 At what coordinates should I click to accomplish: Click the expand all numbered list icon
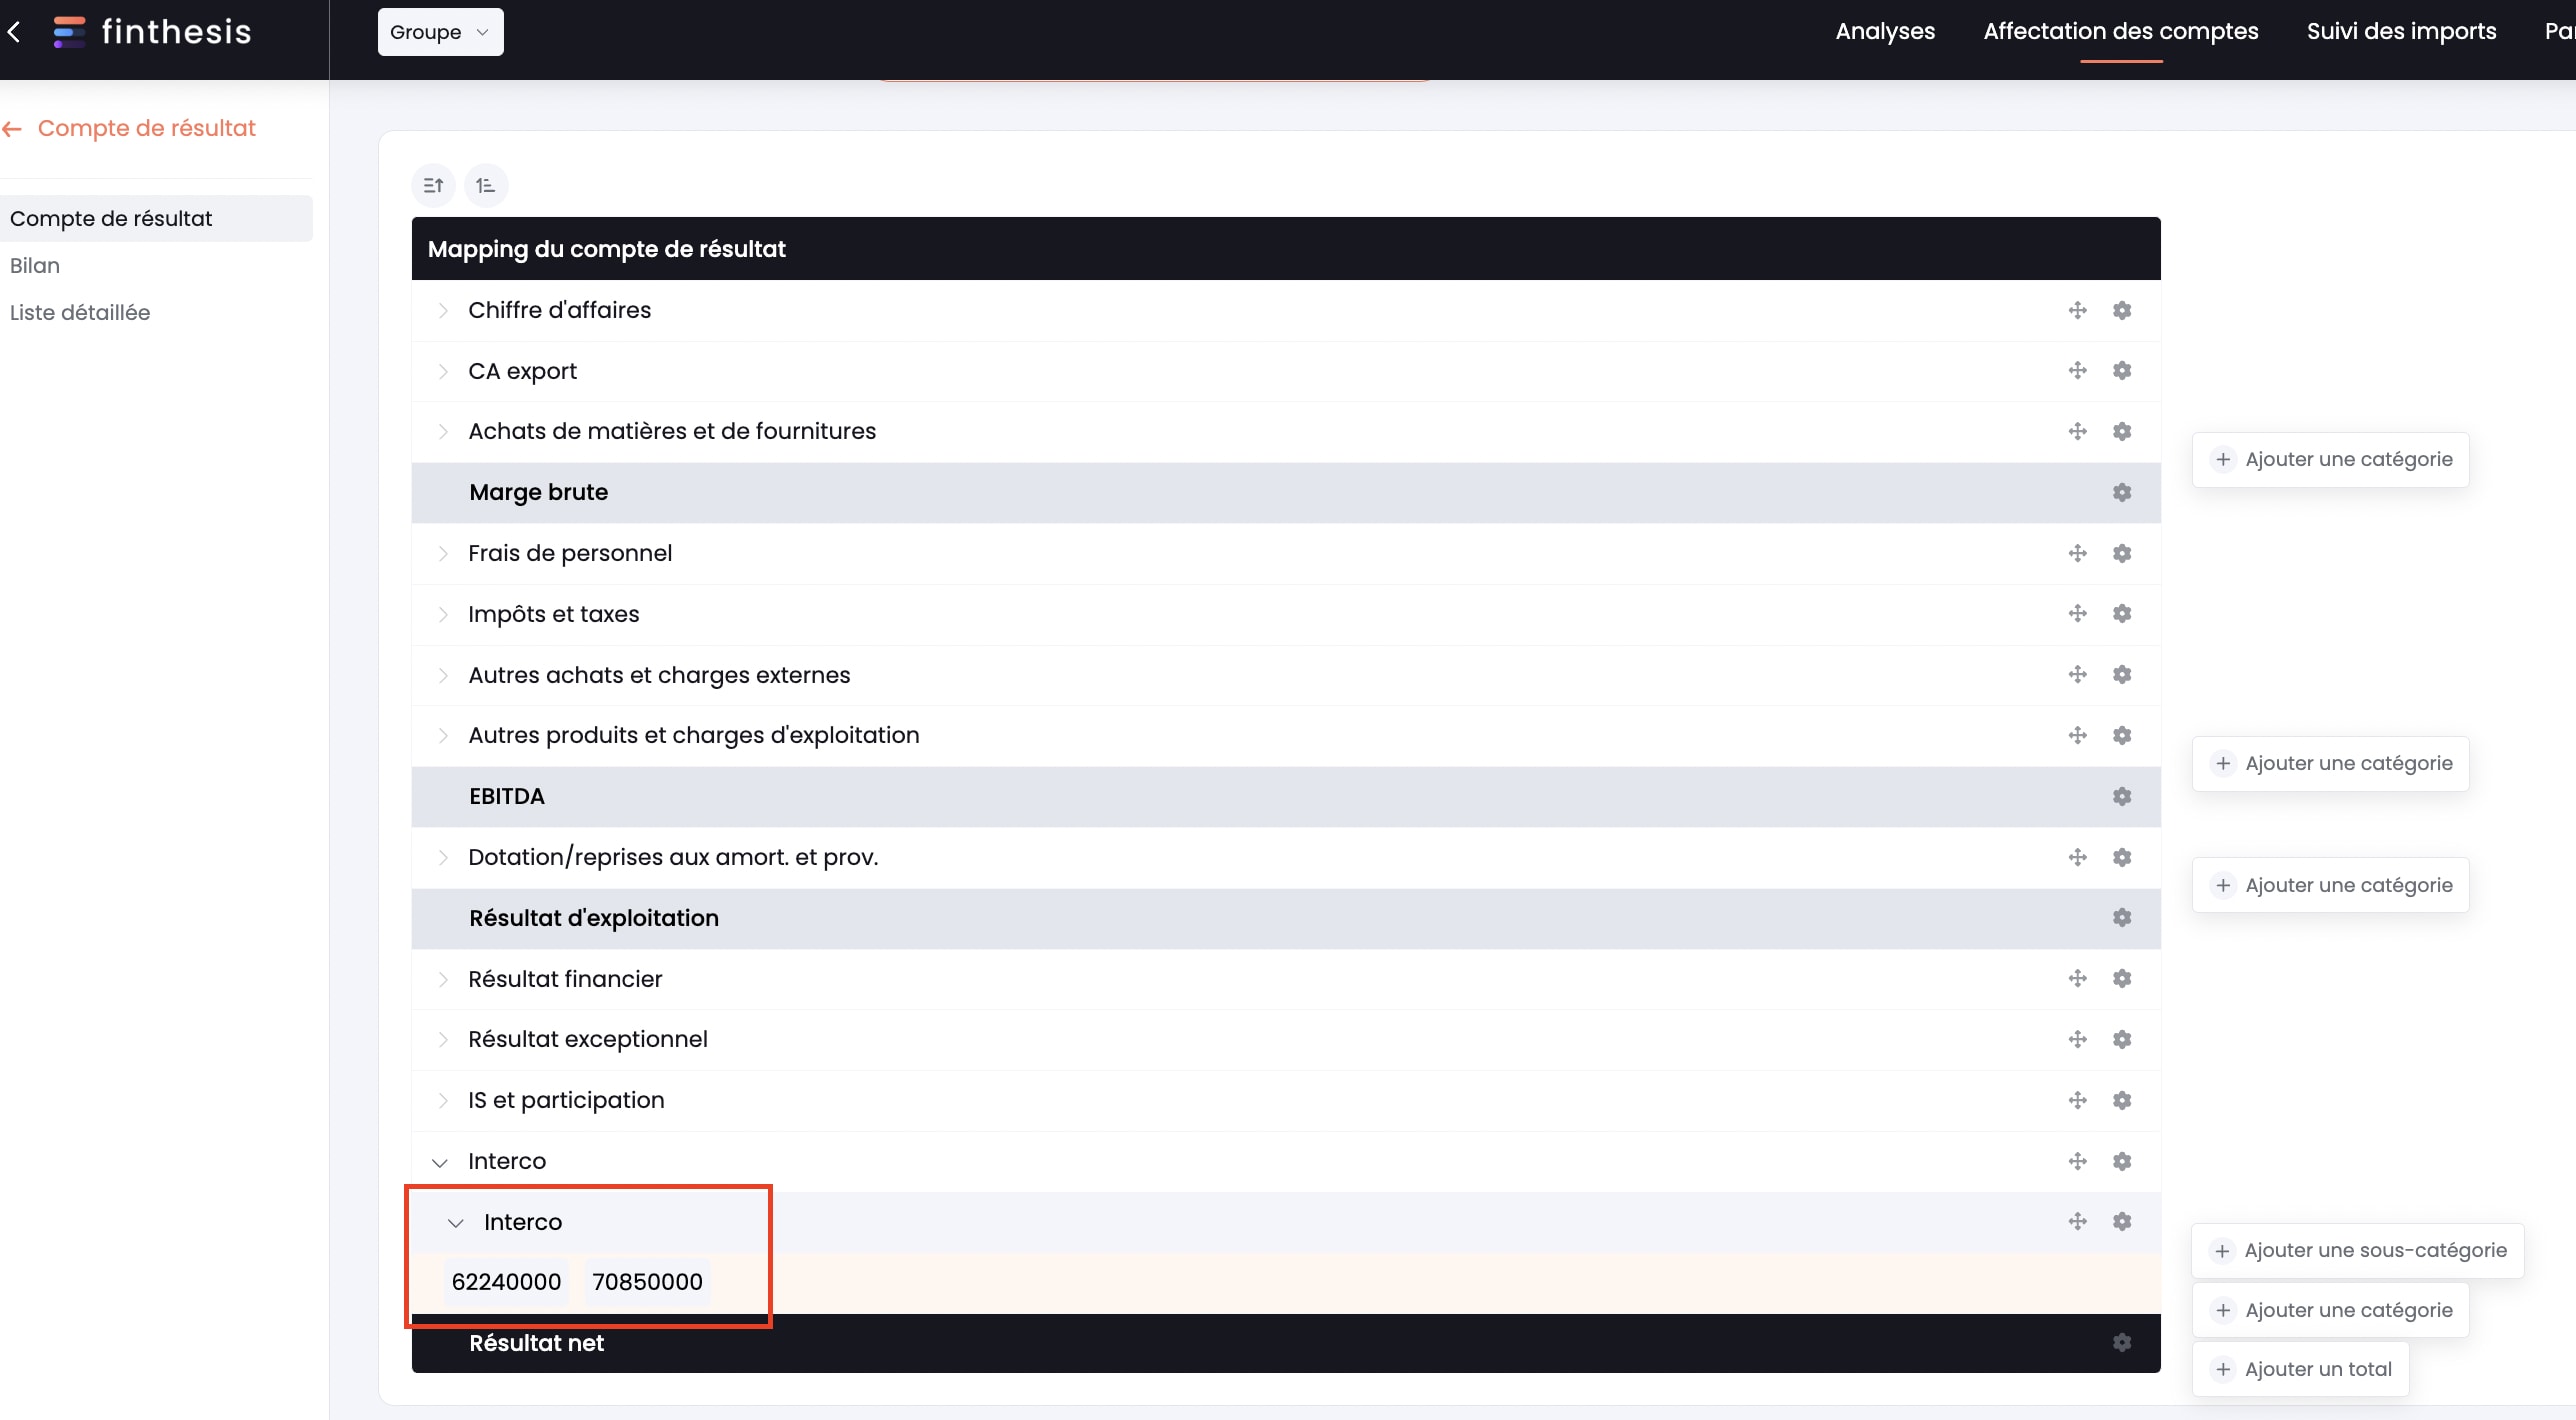pos(486,185)
